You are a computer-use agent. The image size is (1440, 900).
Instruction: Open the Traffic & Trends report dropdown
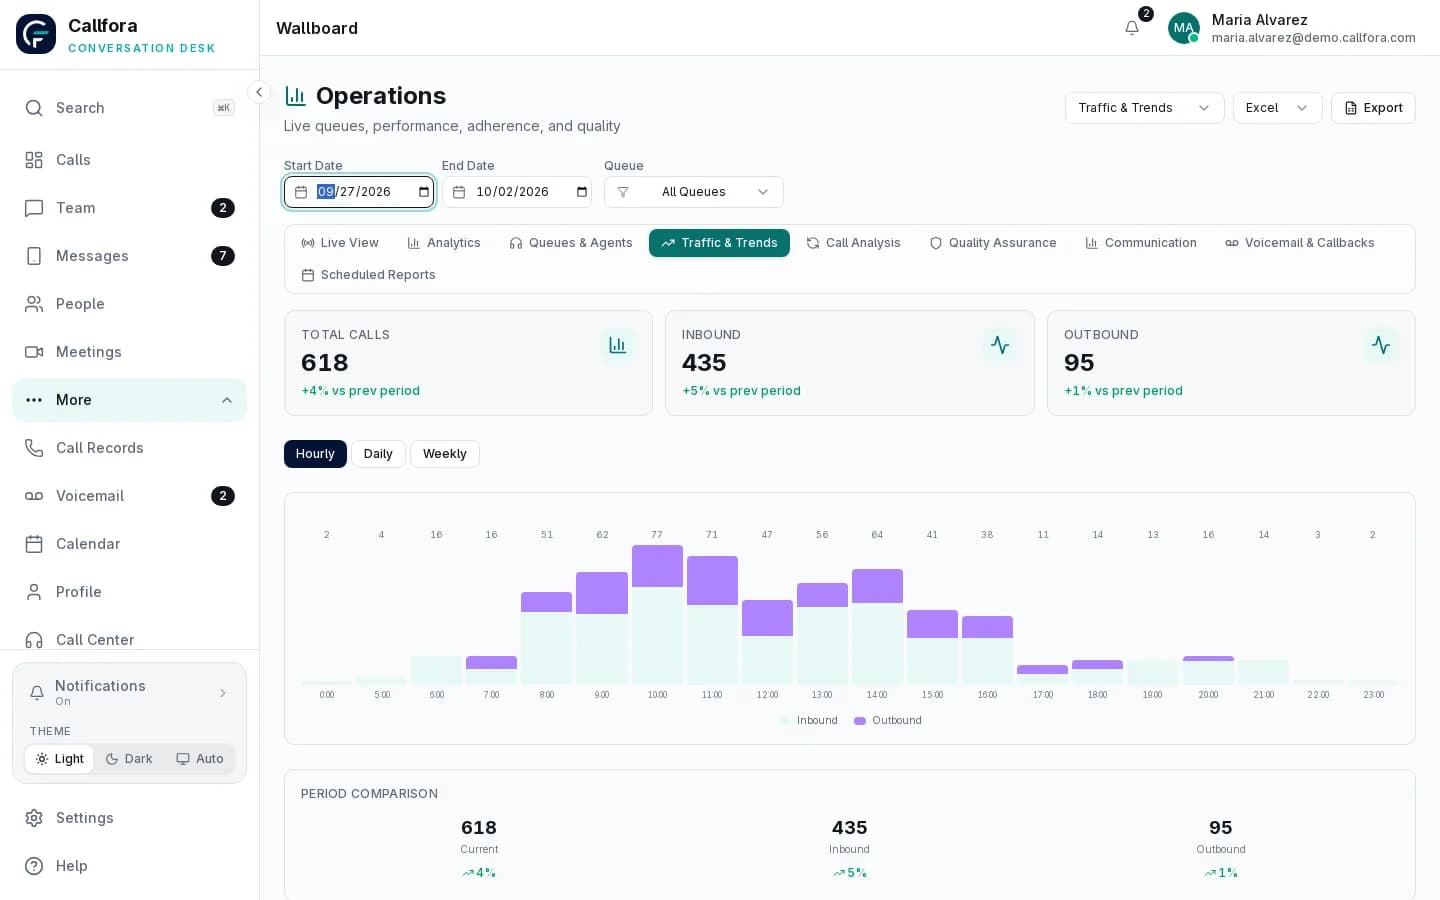1144,108
